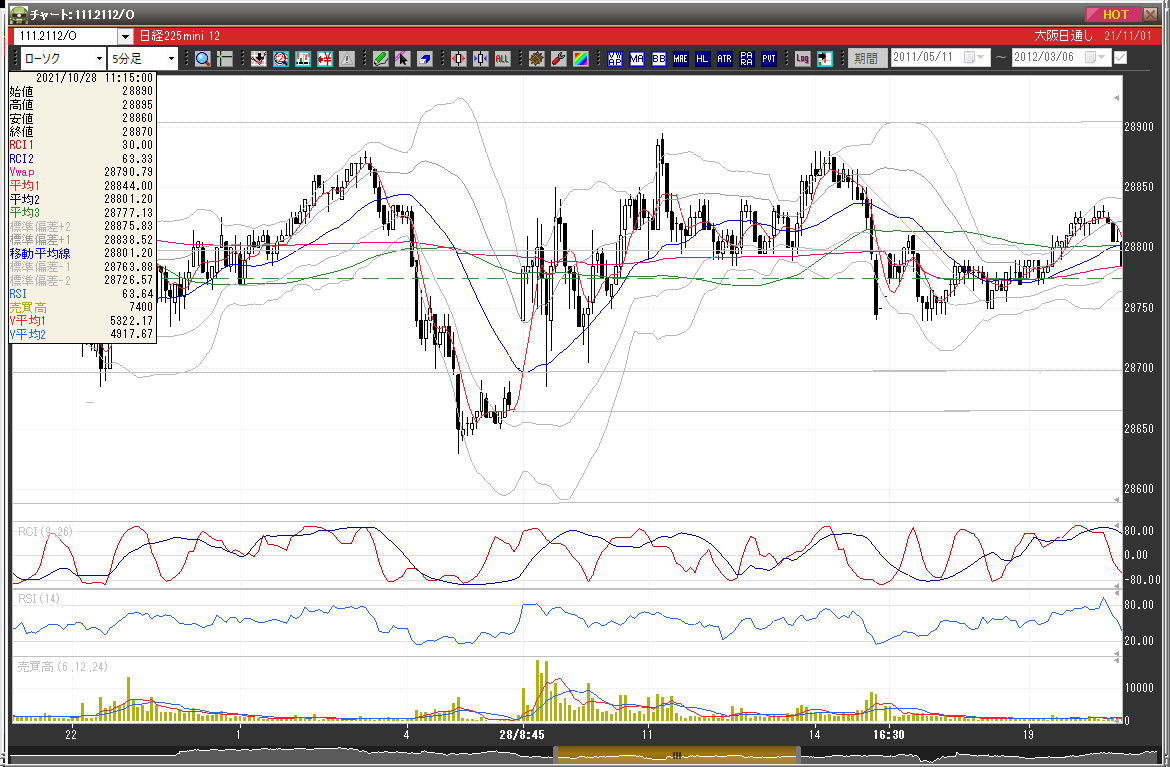Toggle the PVT pivot indicator icon
The width and height of the screenshot is (1170, 767).
(x=769, y=58)
